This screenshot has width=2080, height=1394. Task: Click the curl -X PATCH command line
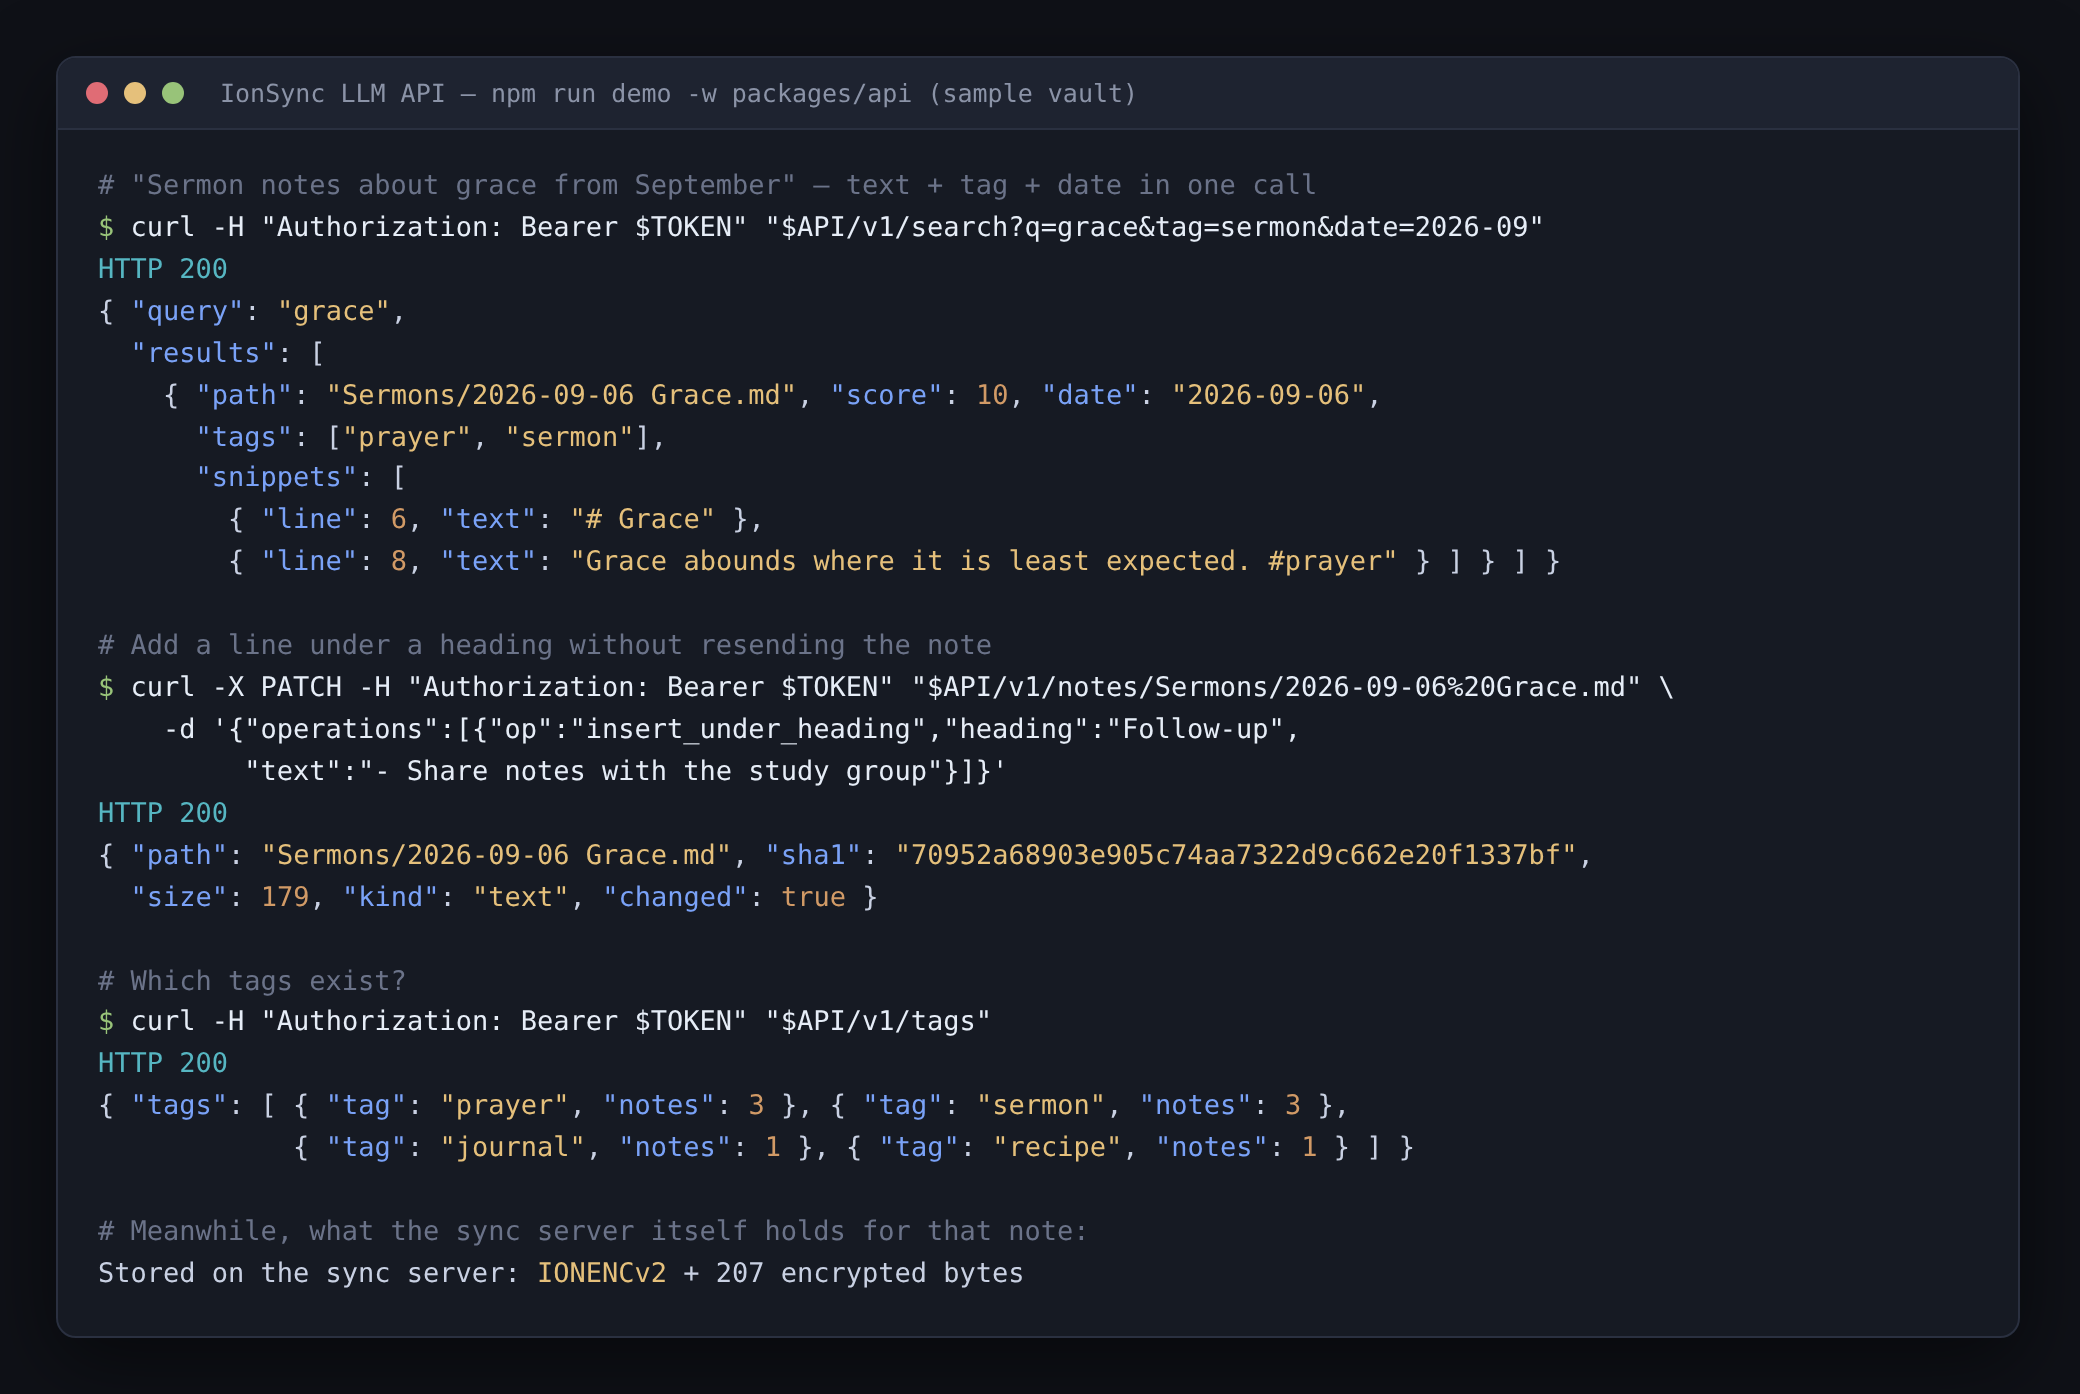click(886, 687)
